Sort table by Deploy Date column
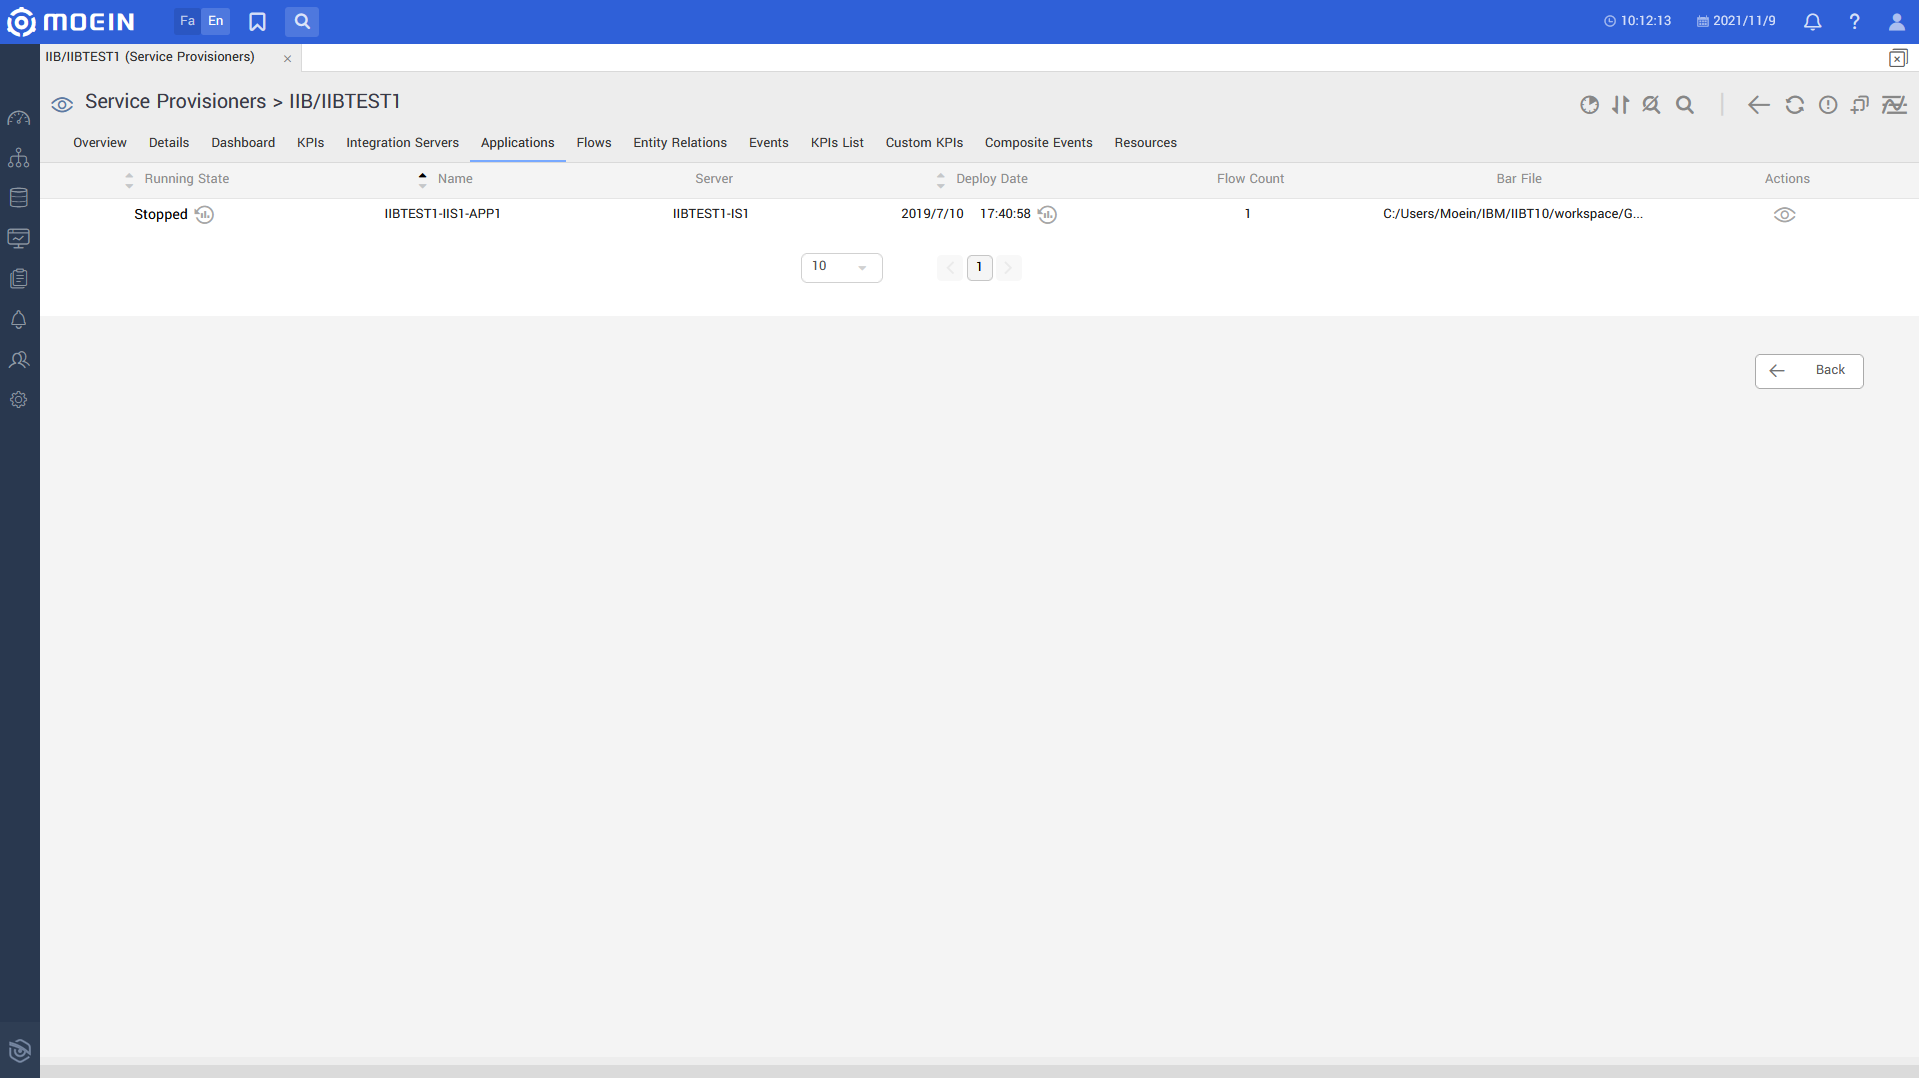Viewport: 1919px width, 1078px height. click(991, 179)
